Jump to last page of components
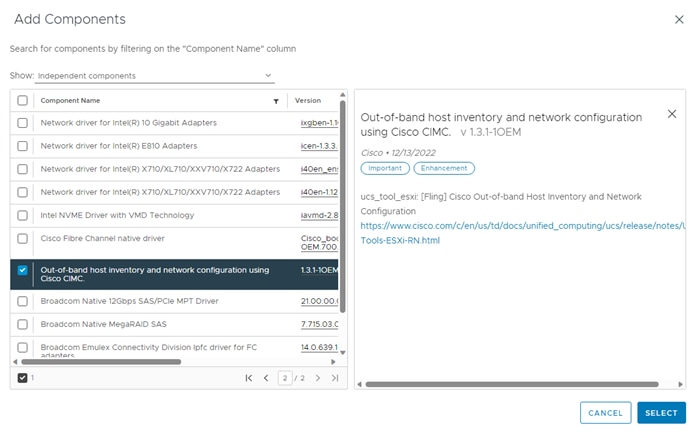 pos(335,378)
